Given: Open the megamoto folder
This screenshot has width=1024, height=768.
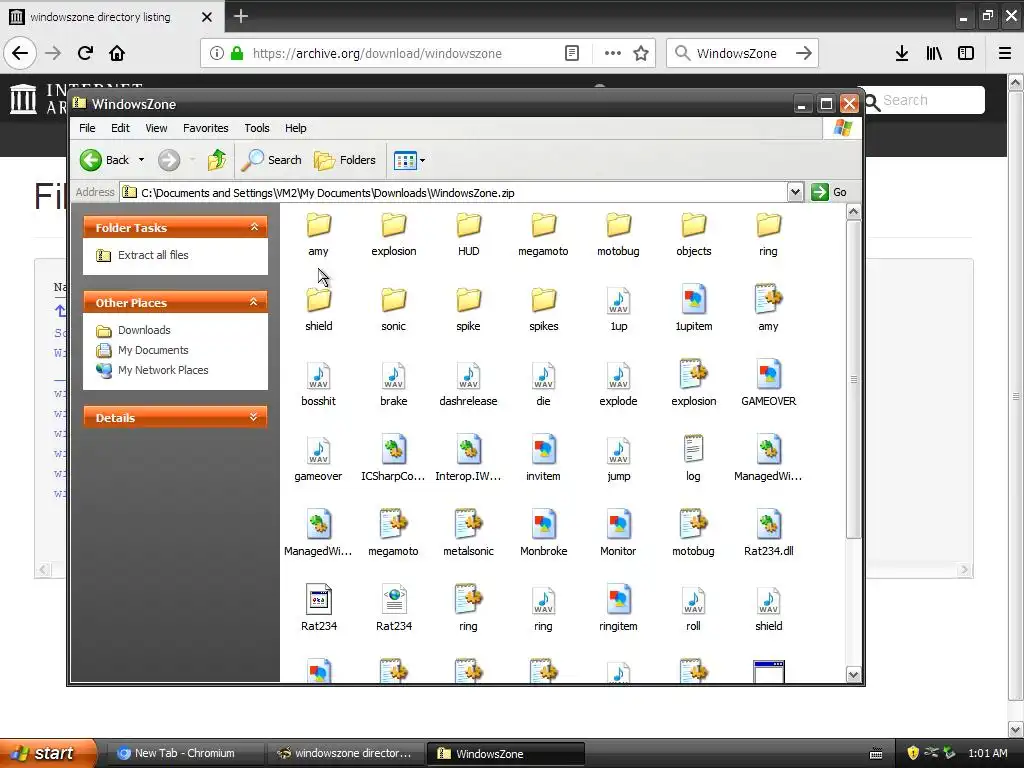Looking at the screenshot, I should pyautogui.click(x=543, y=234).
